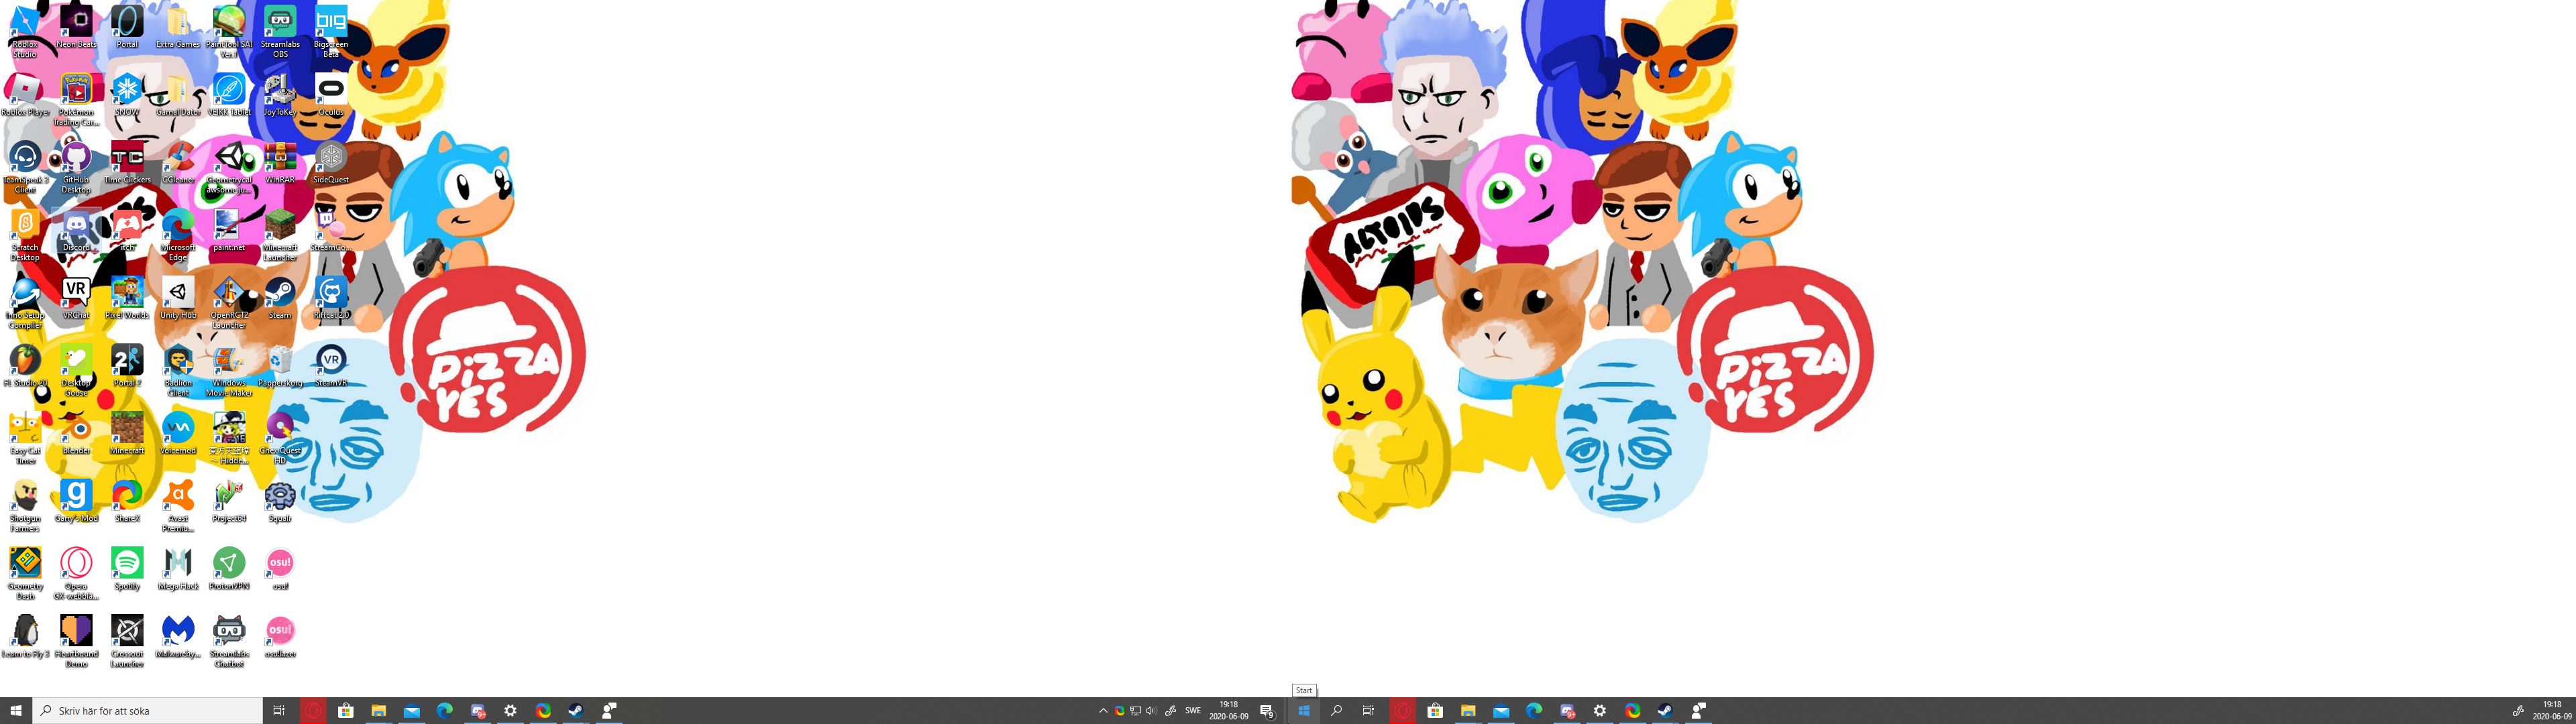Open Settings gear on right monitor taskbar

[1599, 711]
